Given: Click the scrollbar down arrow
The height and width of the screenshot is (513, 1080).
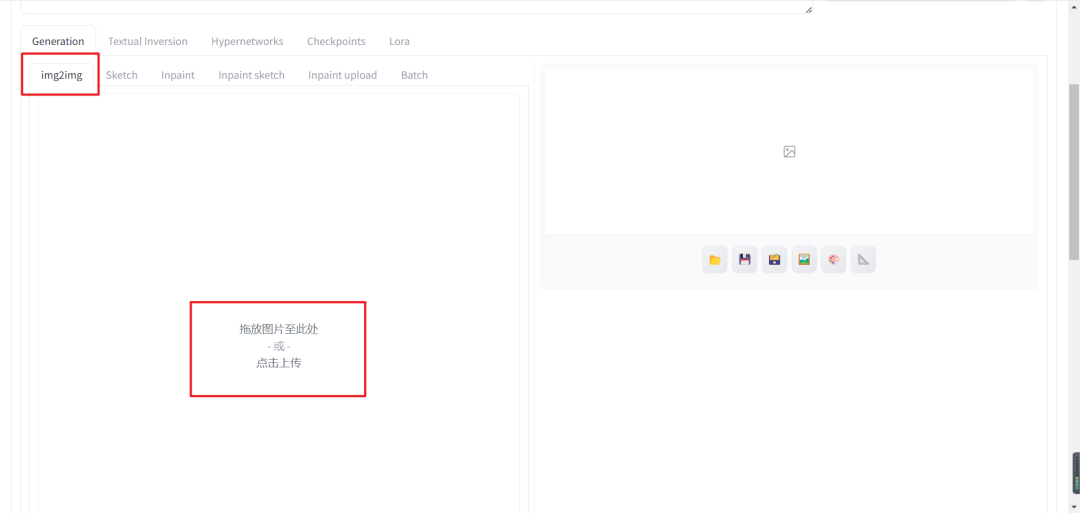Looking at the screenshot, I should [x=1074, y=507].
